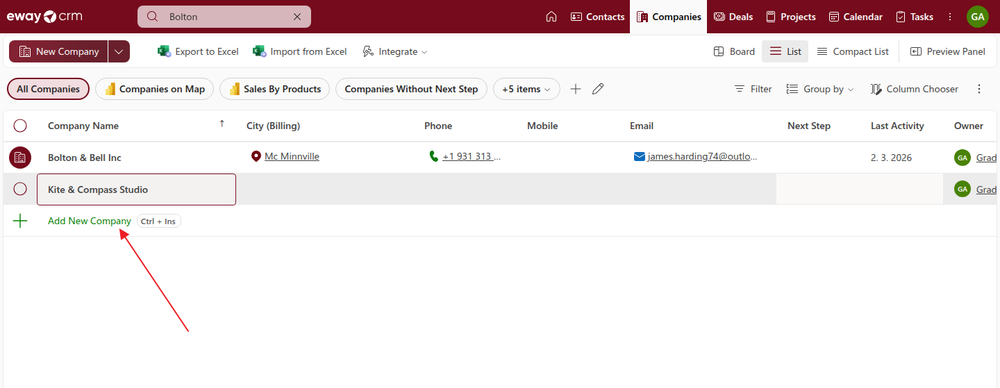1000x388 pixels.
Task: Open the Deals tab
Action: [x=733, y=17]
